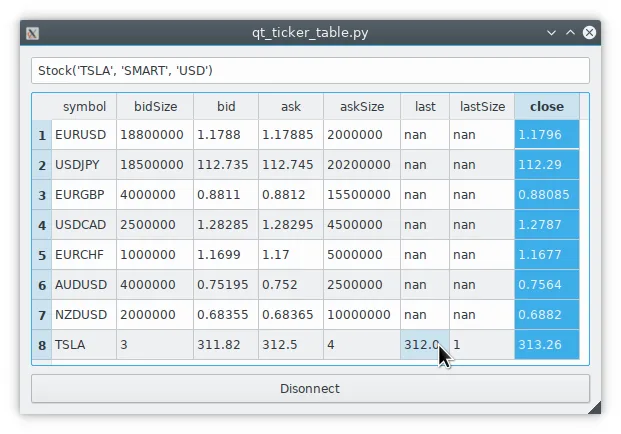
Task: Select TSLA bid value 311.82
Action: pos(226,345)
